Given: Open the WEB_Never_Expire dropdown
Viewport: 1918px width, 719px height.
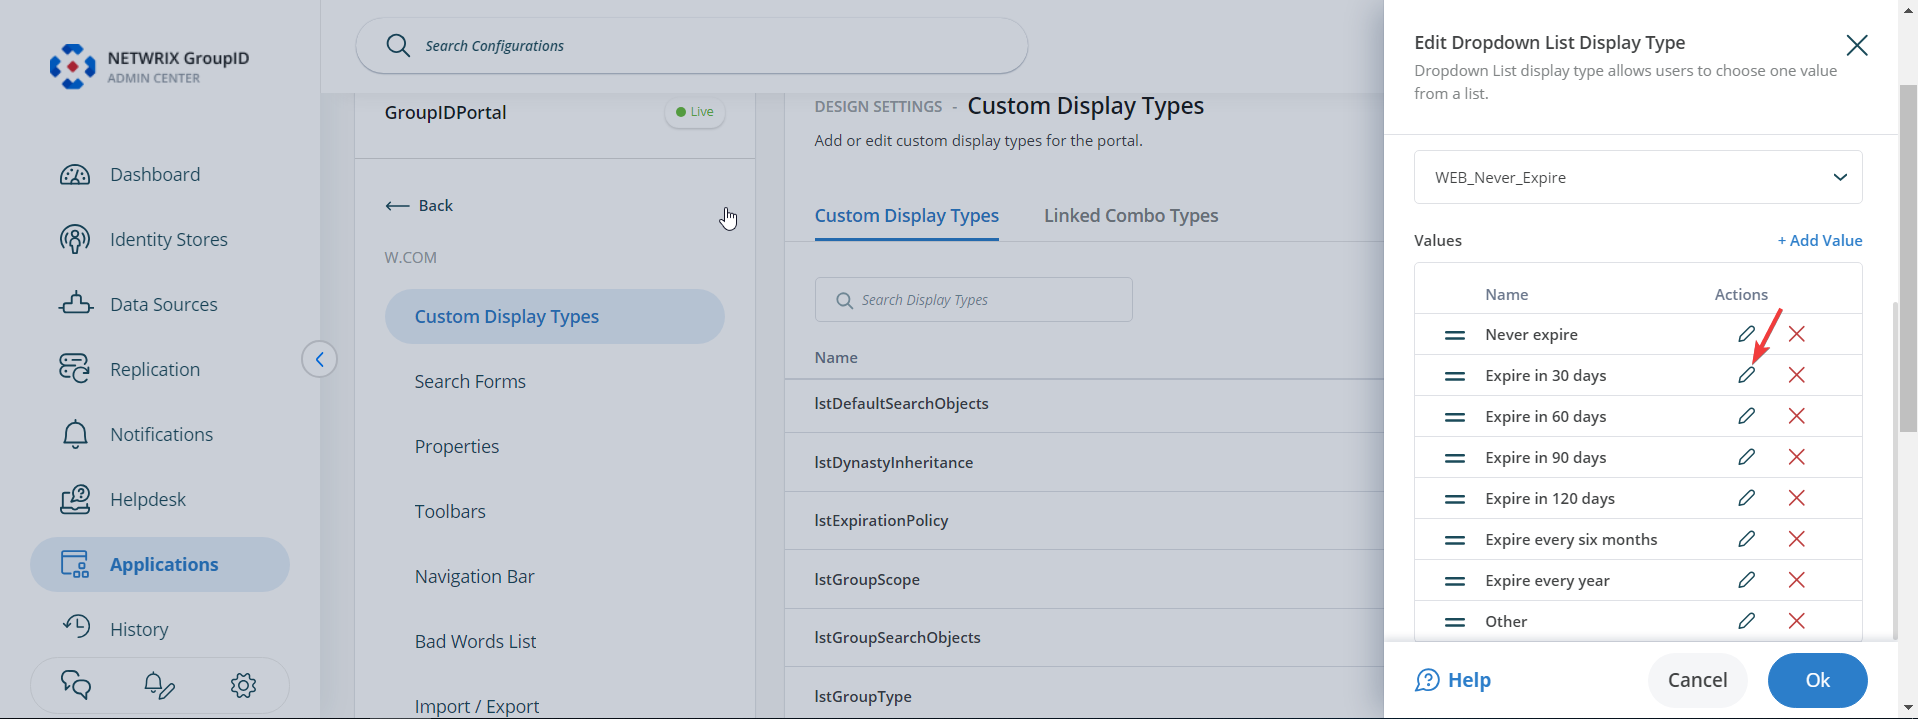Looking at the screenshot, I should tap(1638, 177).
